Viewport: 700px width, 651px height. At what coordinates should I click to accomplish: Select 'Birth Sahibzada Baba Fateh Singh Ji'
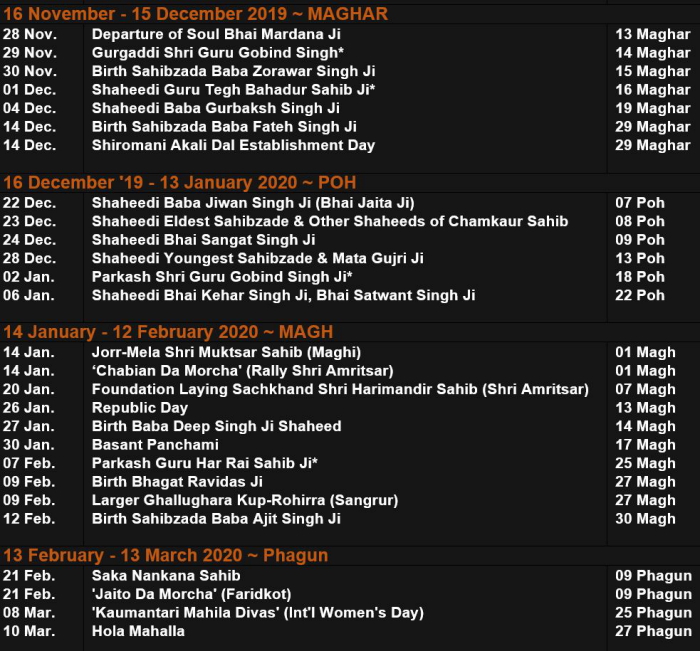point(224,127)
